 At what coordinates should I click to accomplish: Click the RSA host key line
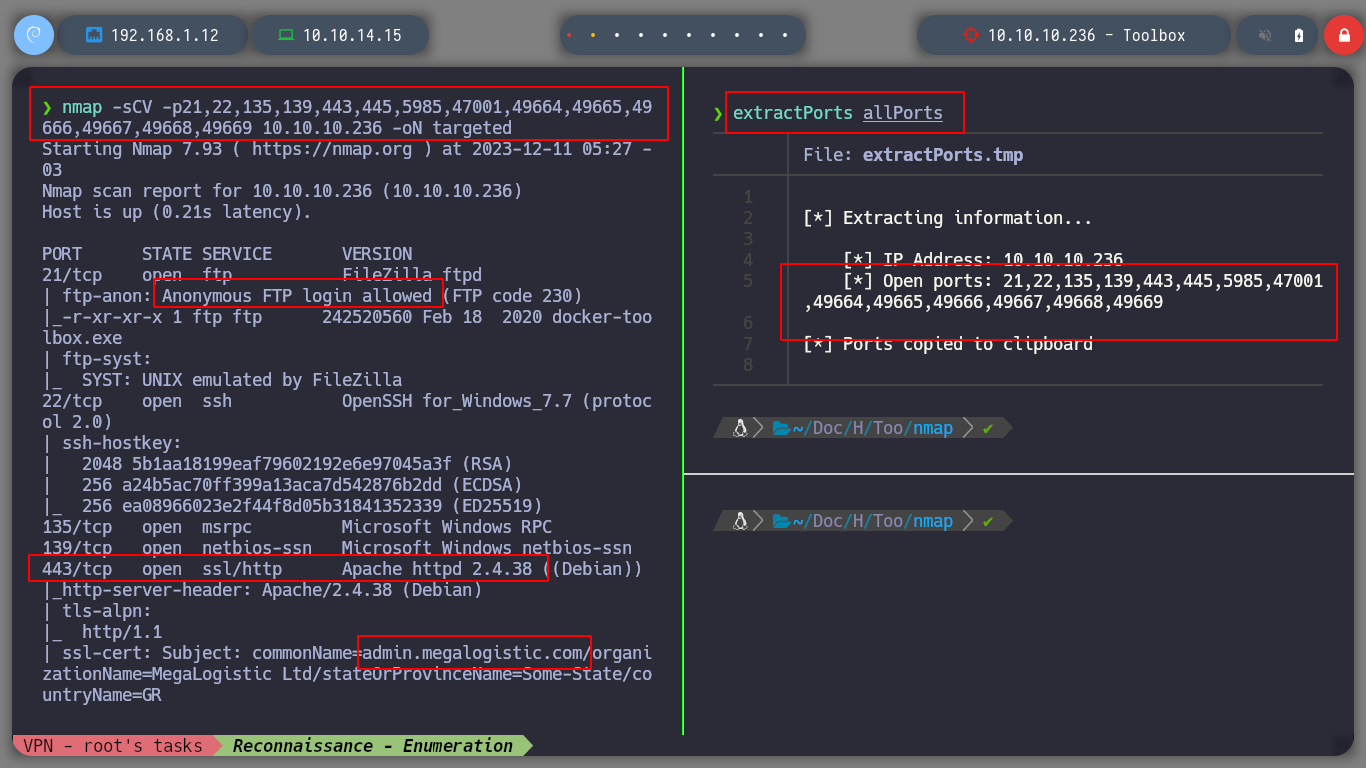pos(277,464)
